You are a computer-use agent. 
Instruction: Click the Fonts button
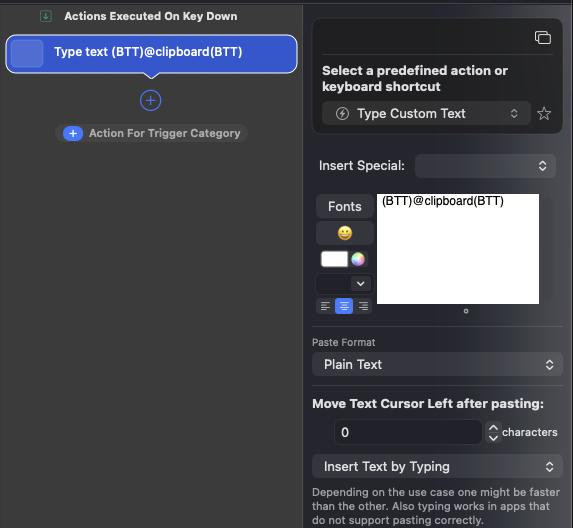tap(345, 206)
